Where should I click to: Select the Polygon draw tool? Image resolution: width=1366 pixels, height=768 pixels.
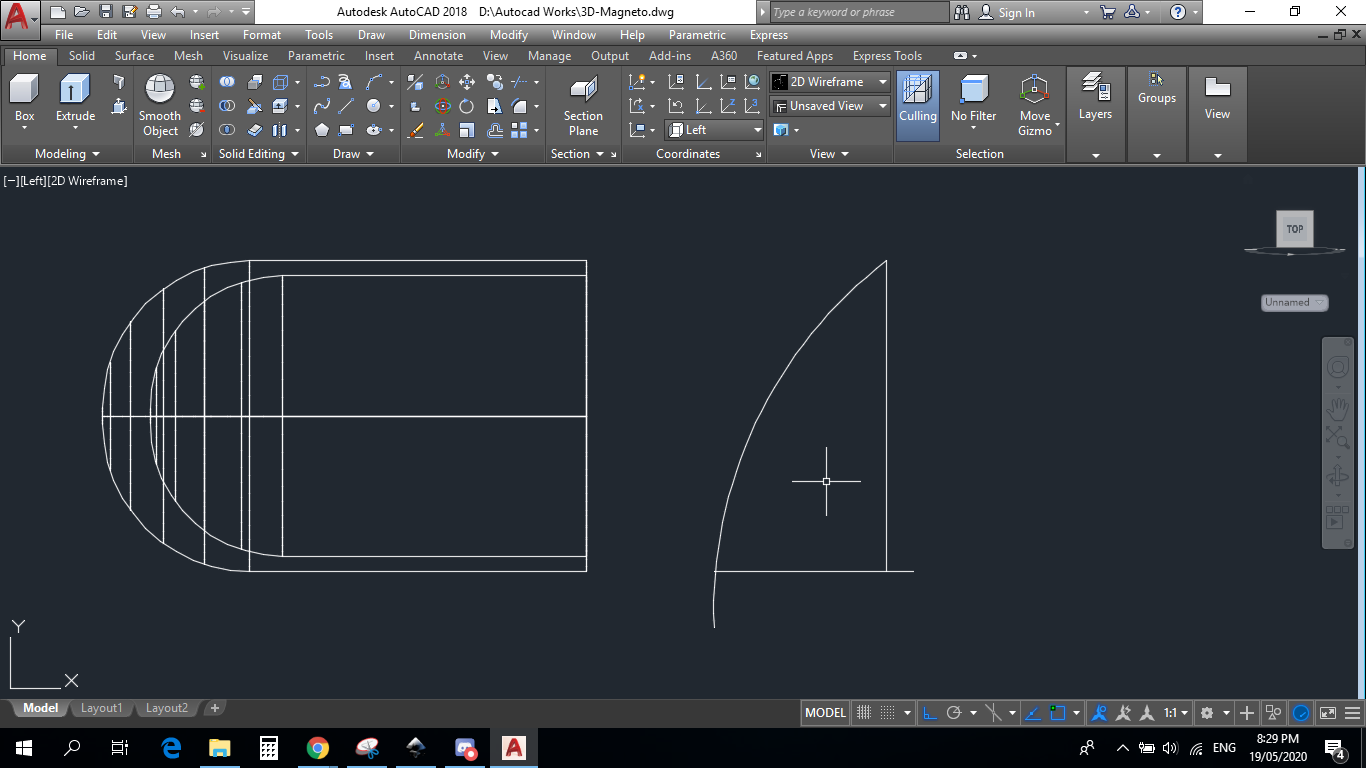tap(322, 130)
